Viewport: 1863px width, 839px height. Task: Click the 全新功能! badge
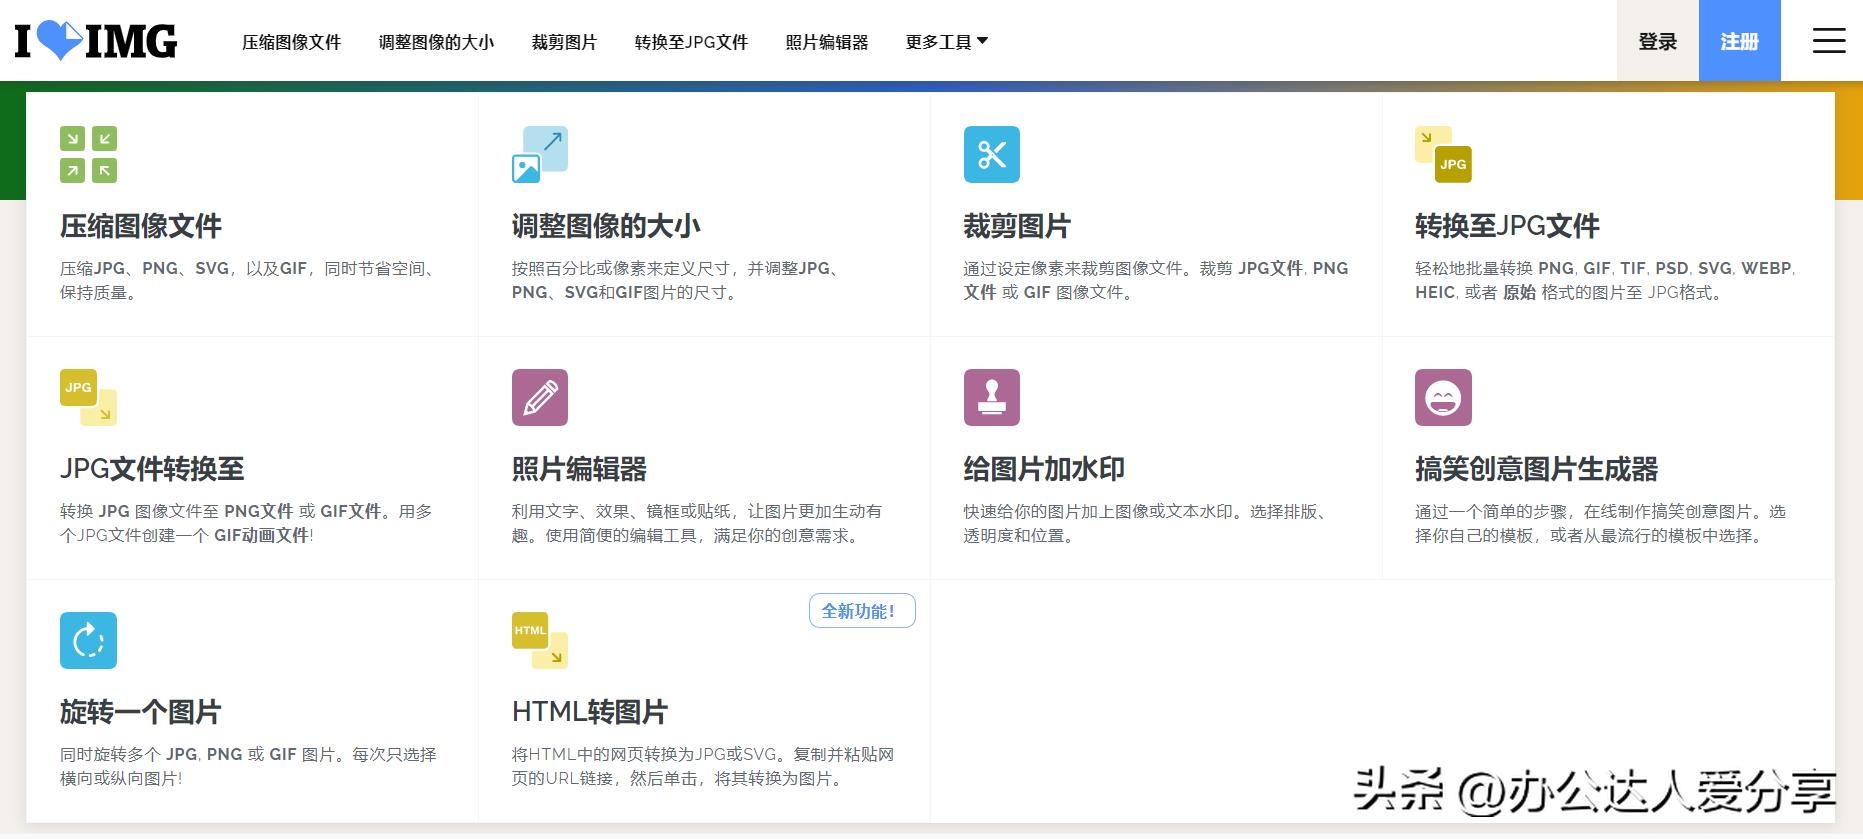pos(862,611)
